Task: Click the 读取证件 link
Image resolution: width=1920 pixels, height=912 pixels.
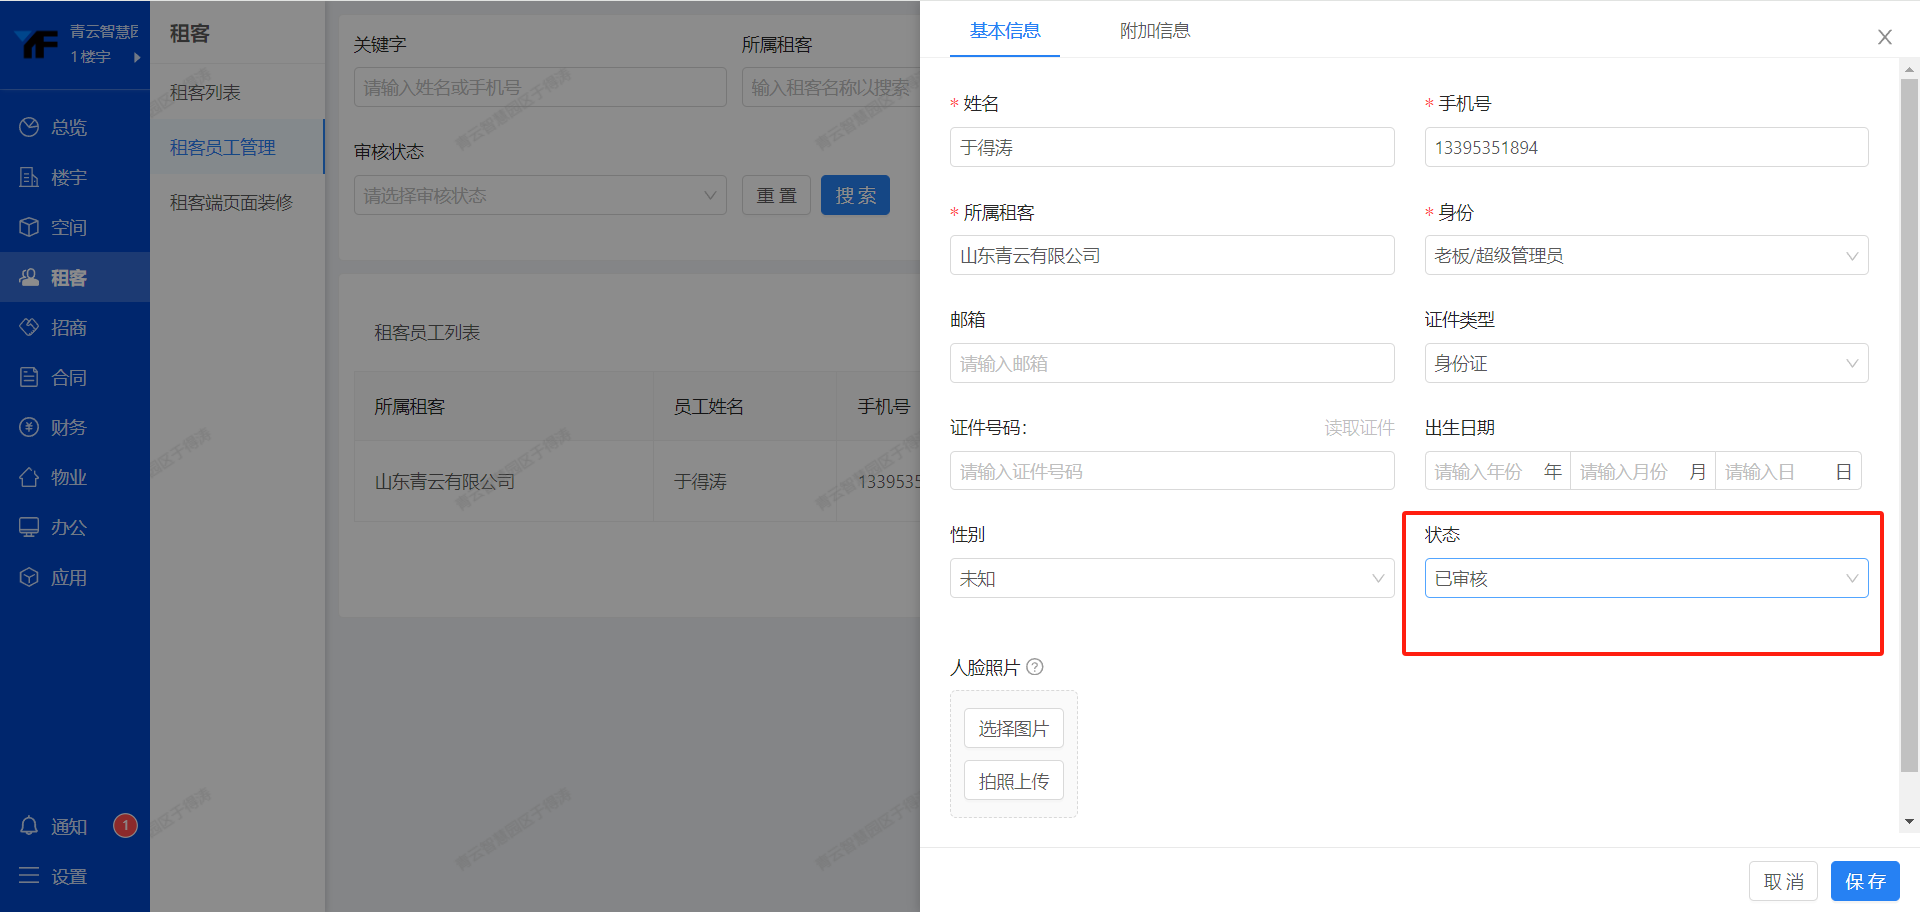Action: click(x=1359, y=428)
